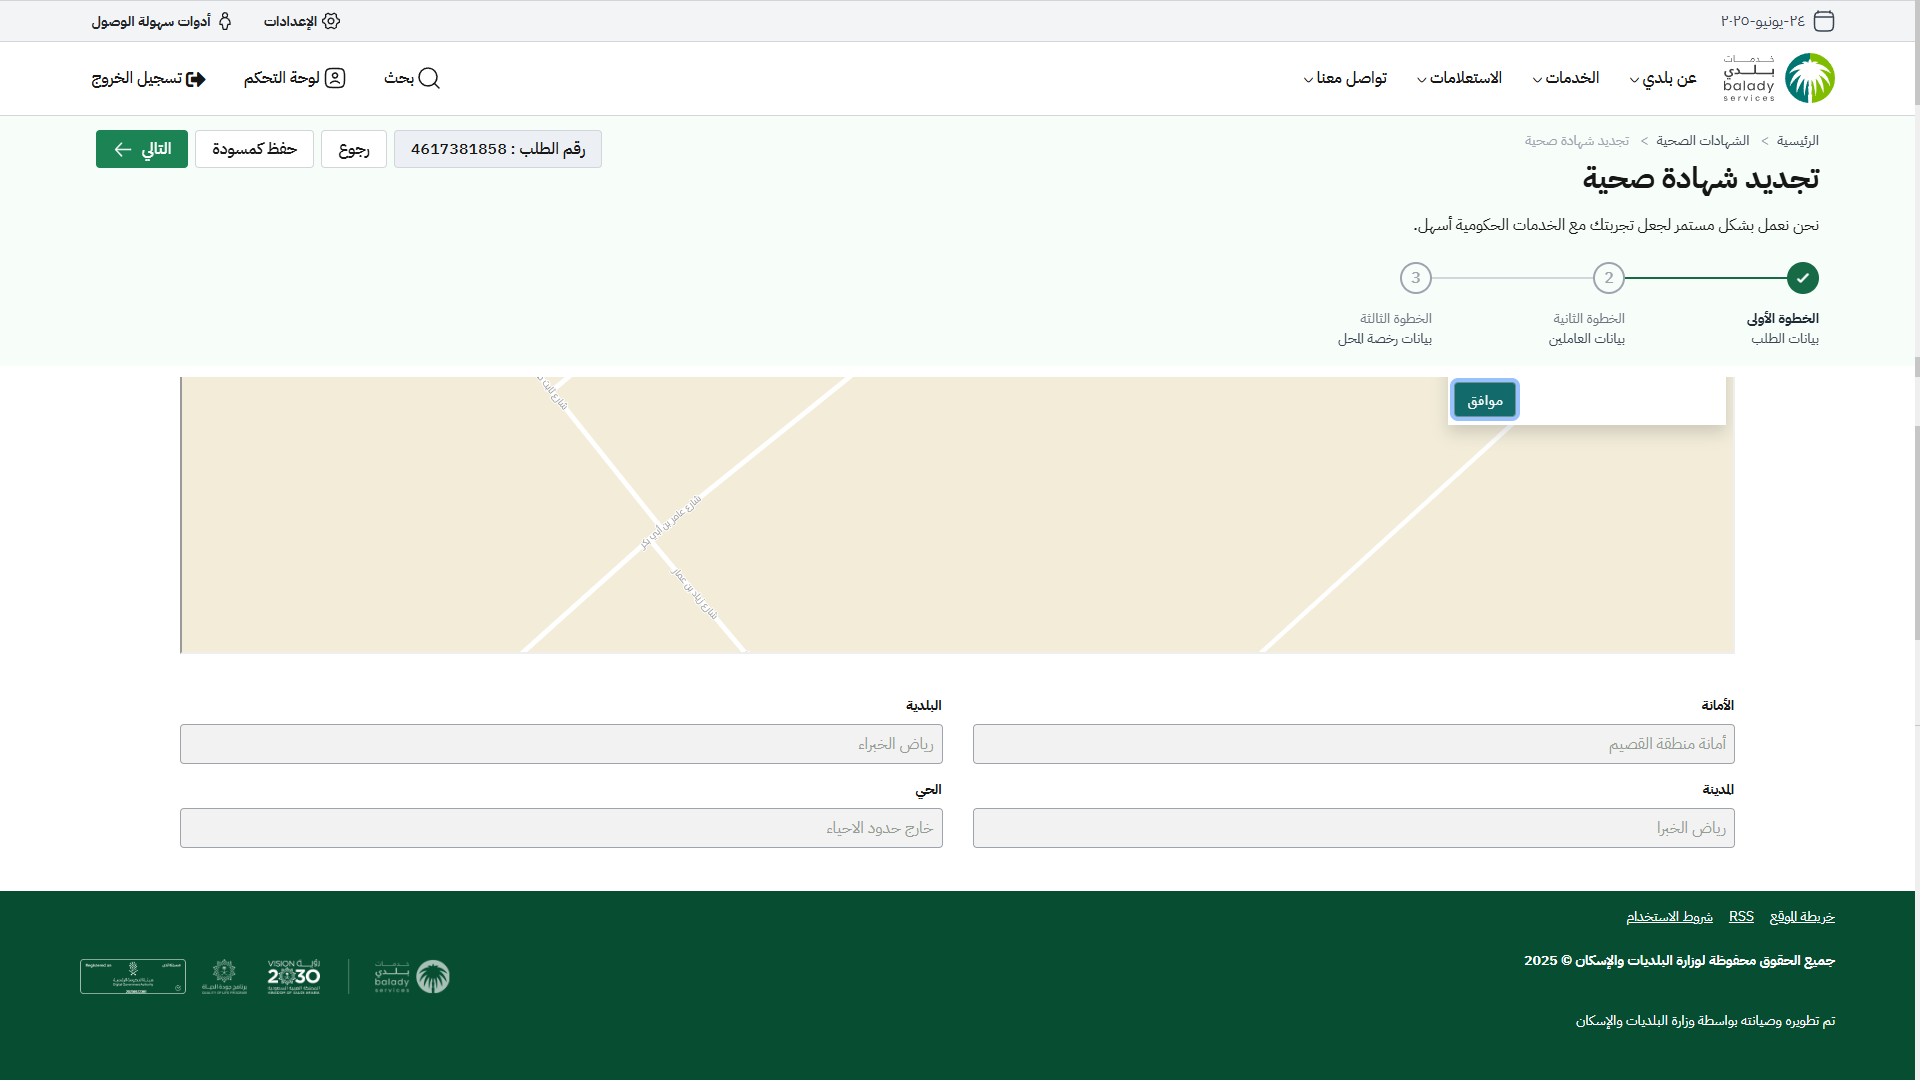The width and height of the screenshot is (1920, 1080).
Task: Click the completed first step checkmark
Action: click(x=1802, y=278)
